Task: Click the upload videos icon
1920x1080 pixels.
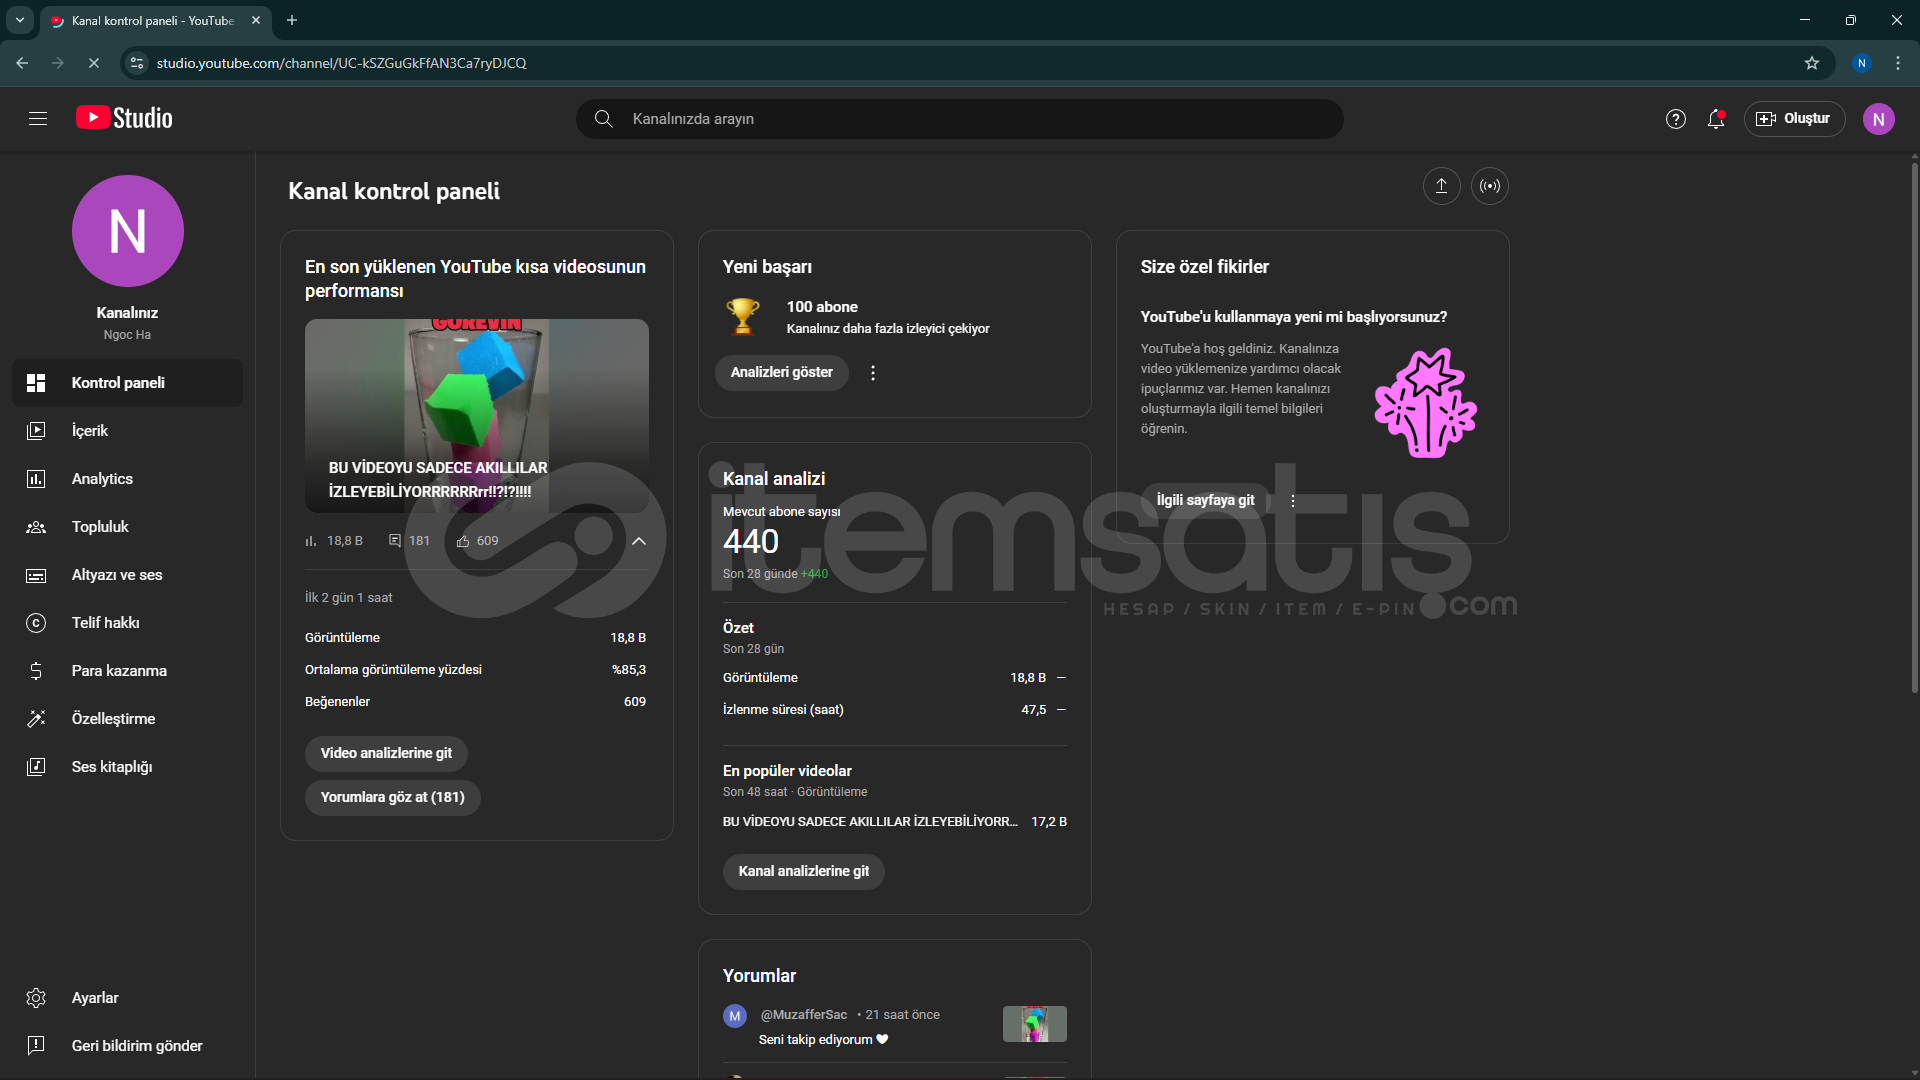Action: pyautogui.click(x=1441, y=186)
